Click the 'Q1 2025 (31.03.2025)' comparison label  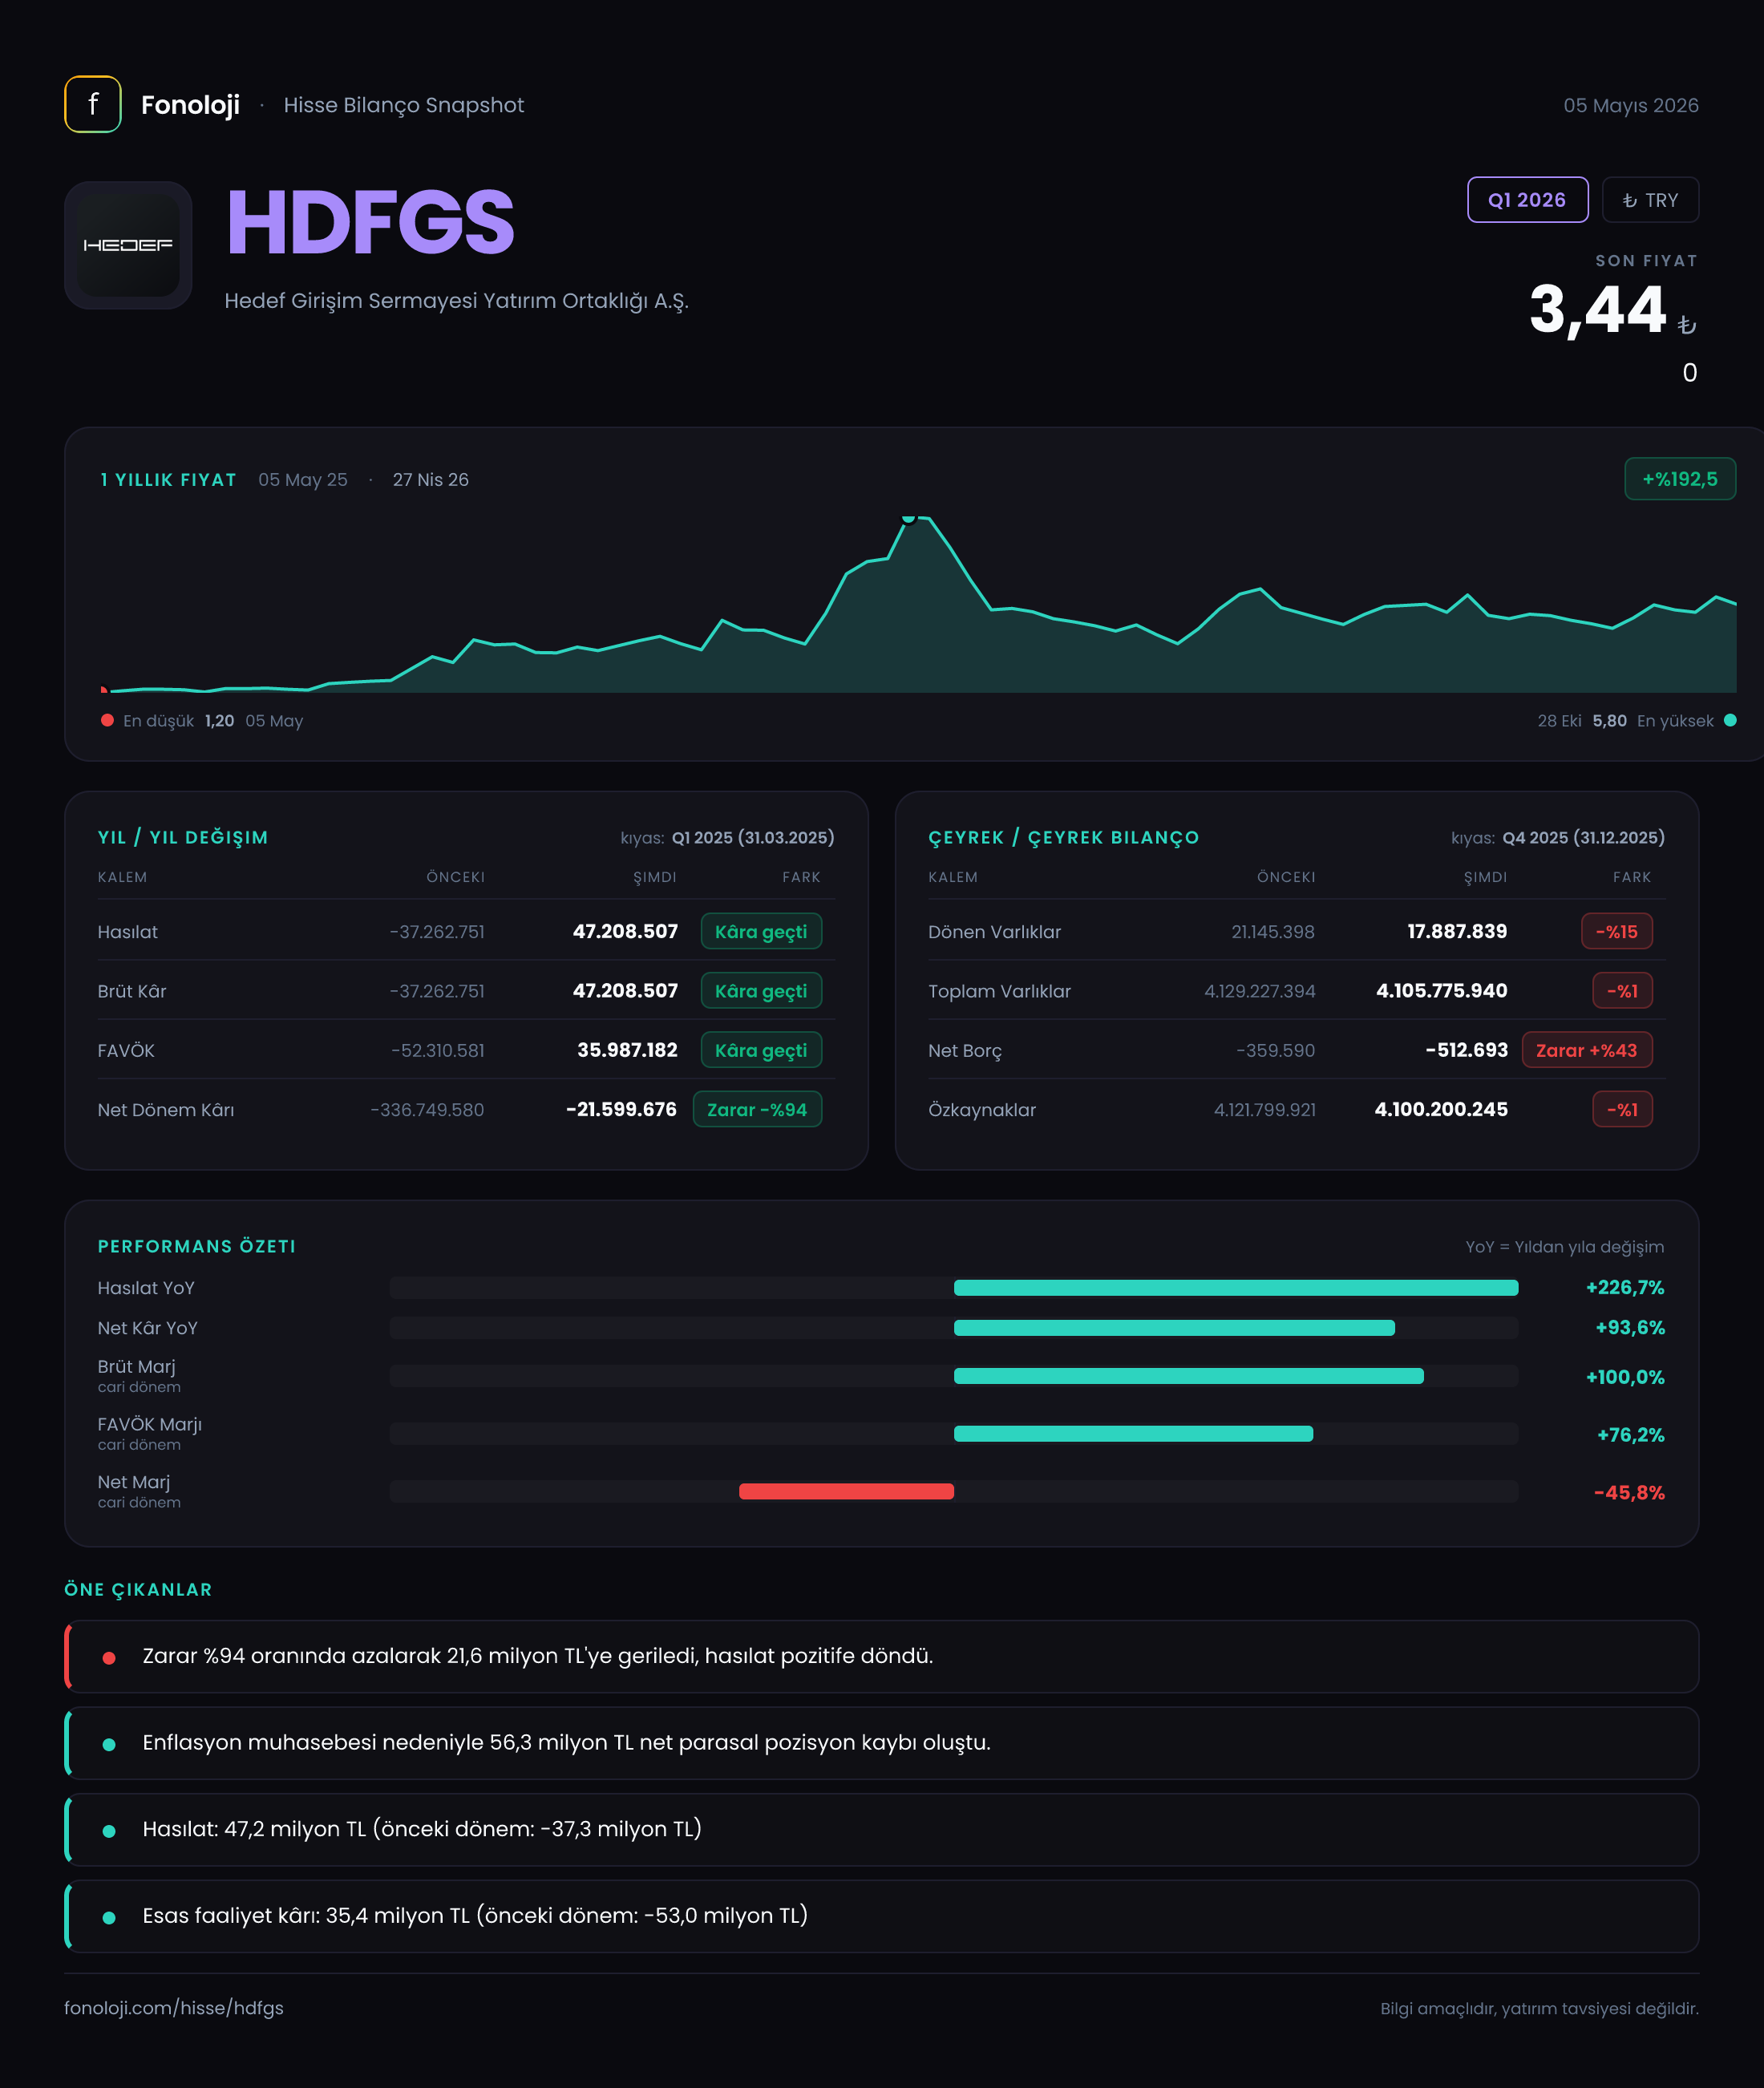pos(753,837)
